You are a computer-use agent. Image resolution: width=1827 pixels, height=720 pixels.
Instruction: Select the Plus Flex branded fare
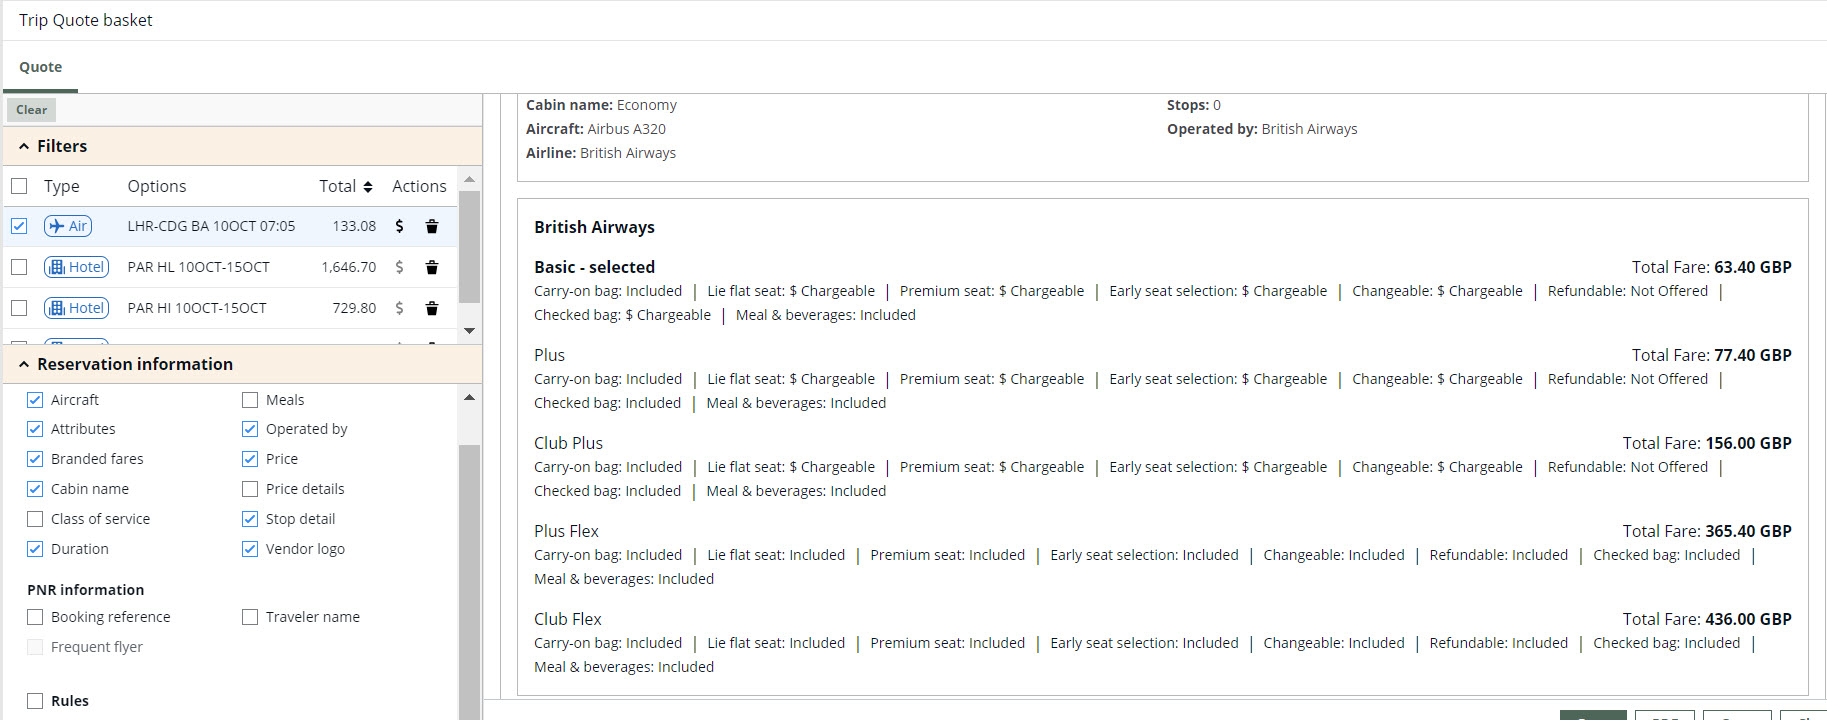(x=566, y=531)
